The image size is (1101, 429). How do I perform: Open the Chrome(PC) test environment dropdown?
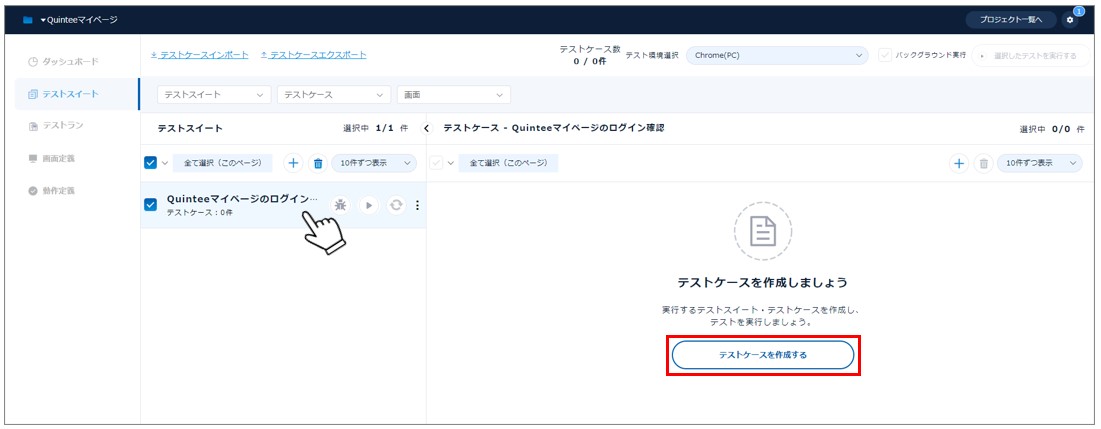[777, 55]
